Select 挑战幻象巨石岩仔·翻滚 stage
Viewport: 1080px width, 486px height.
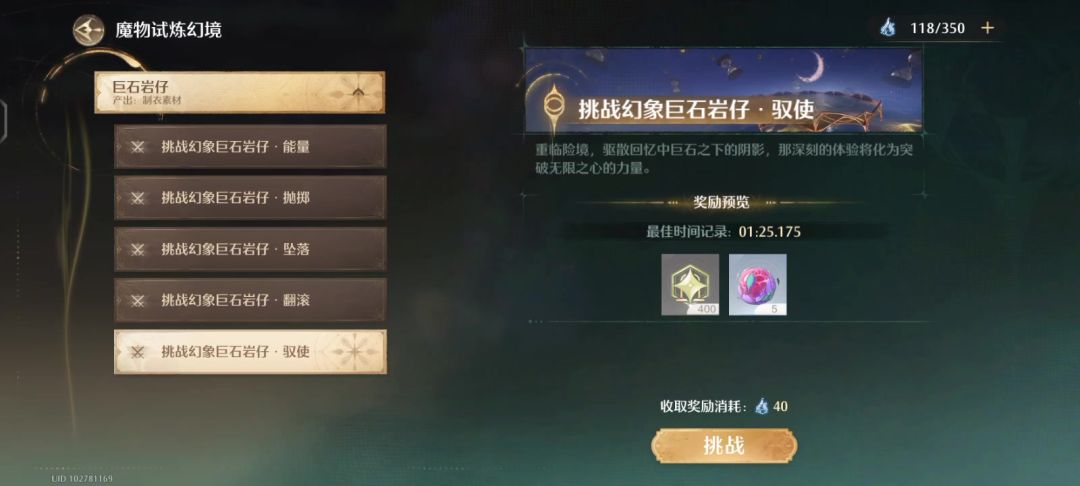[250, 300]
